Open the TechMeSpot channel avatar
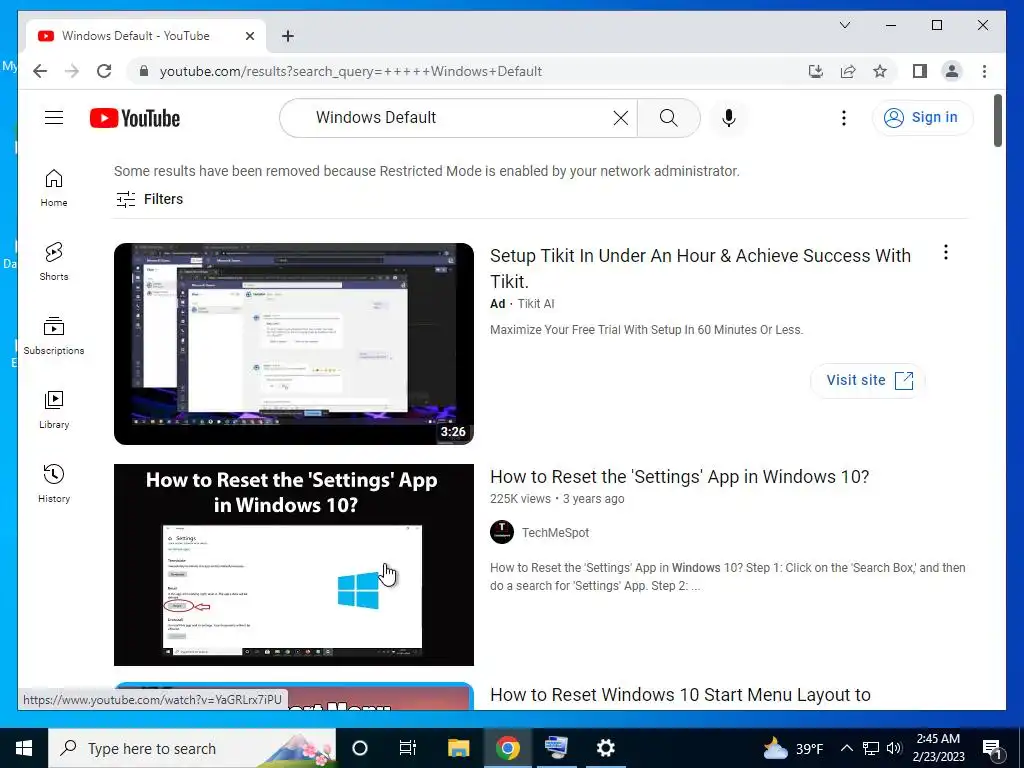The image size is (1024, 768). click(502, 532)
